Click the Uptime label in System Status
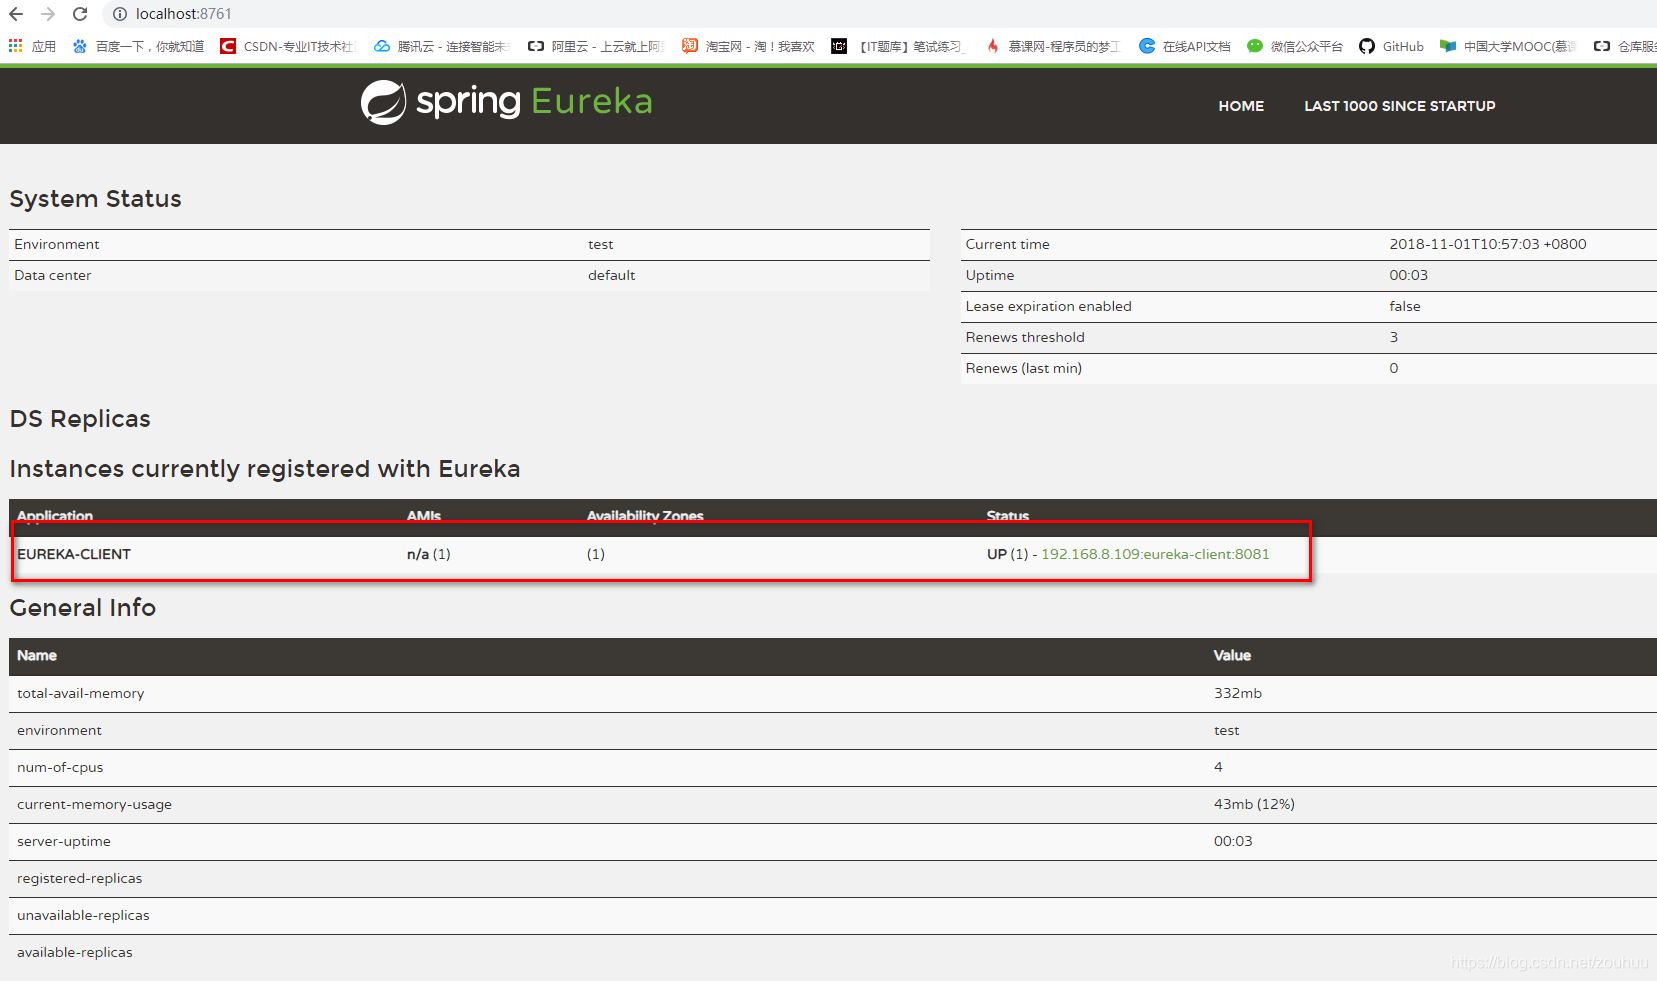1657x981 pixels. 990,275
